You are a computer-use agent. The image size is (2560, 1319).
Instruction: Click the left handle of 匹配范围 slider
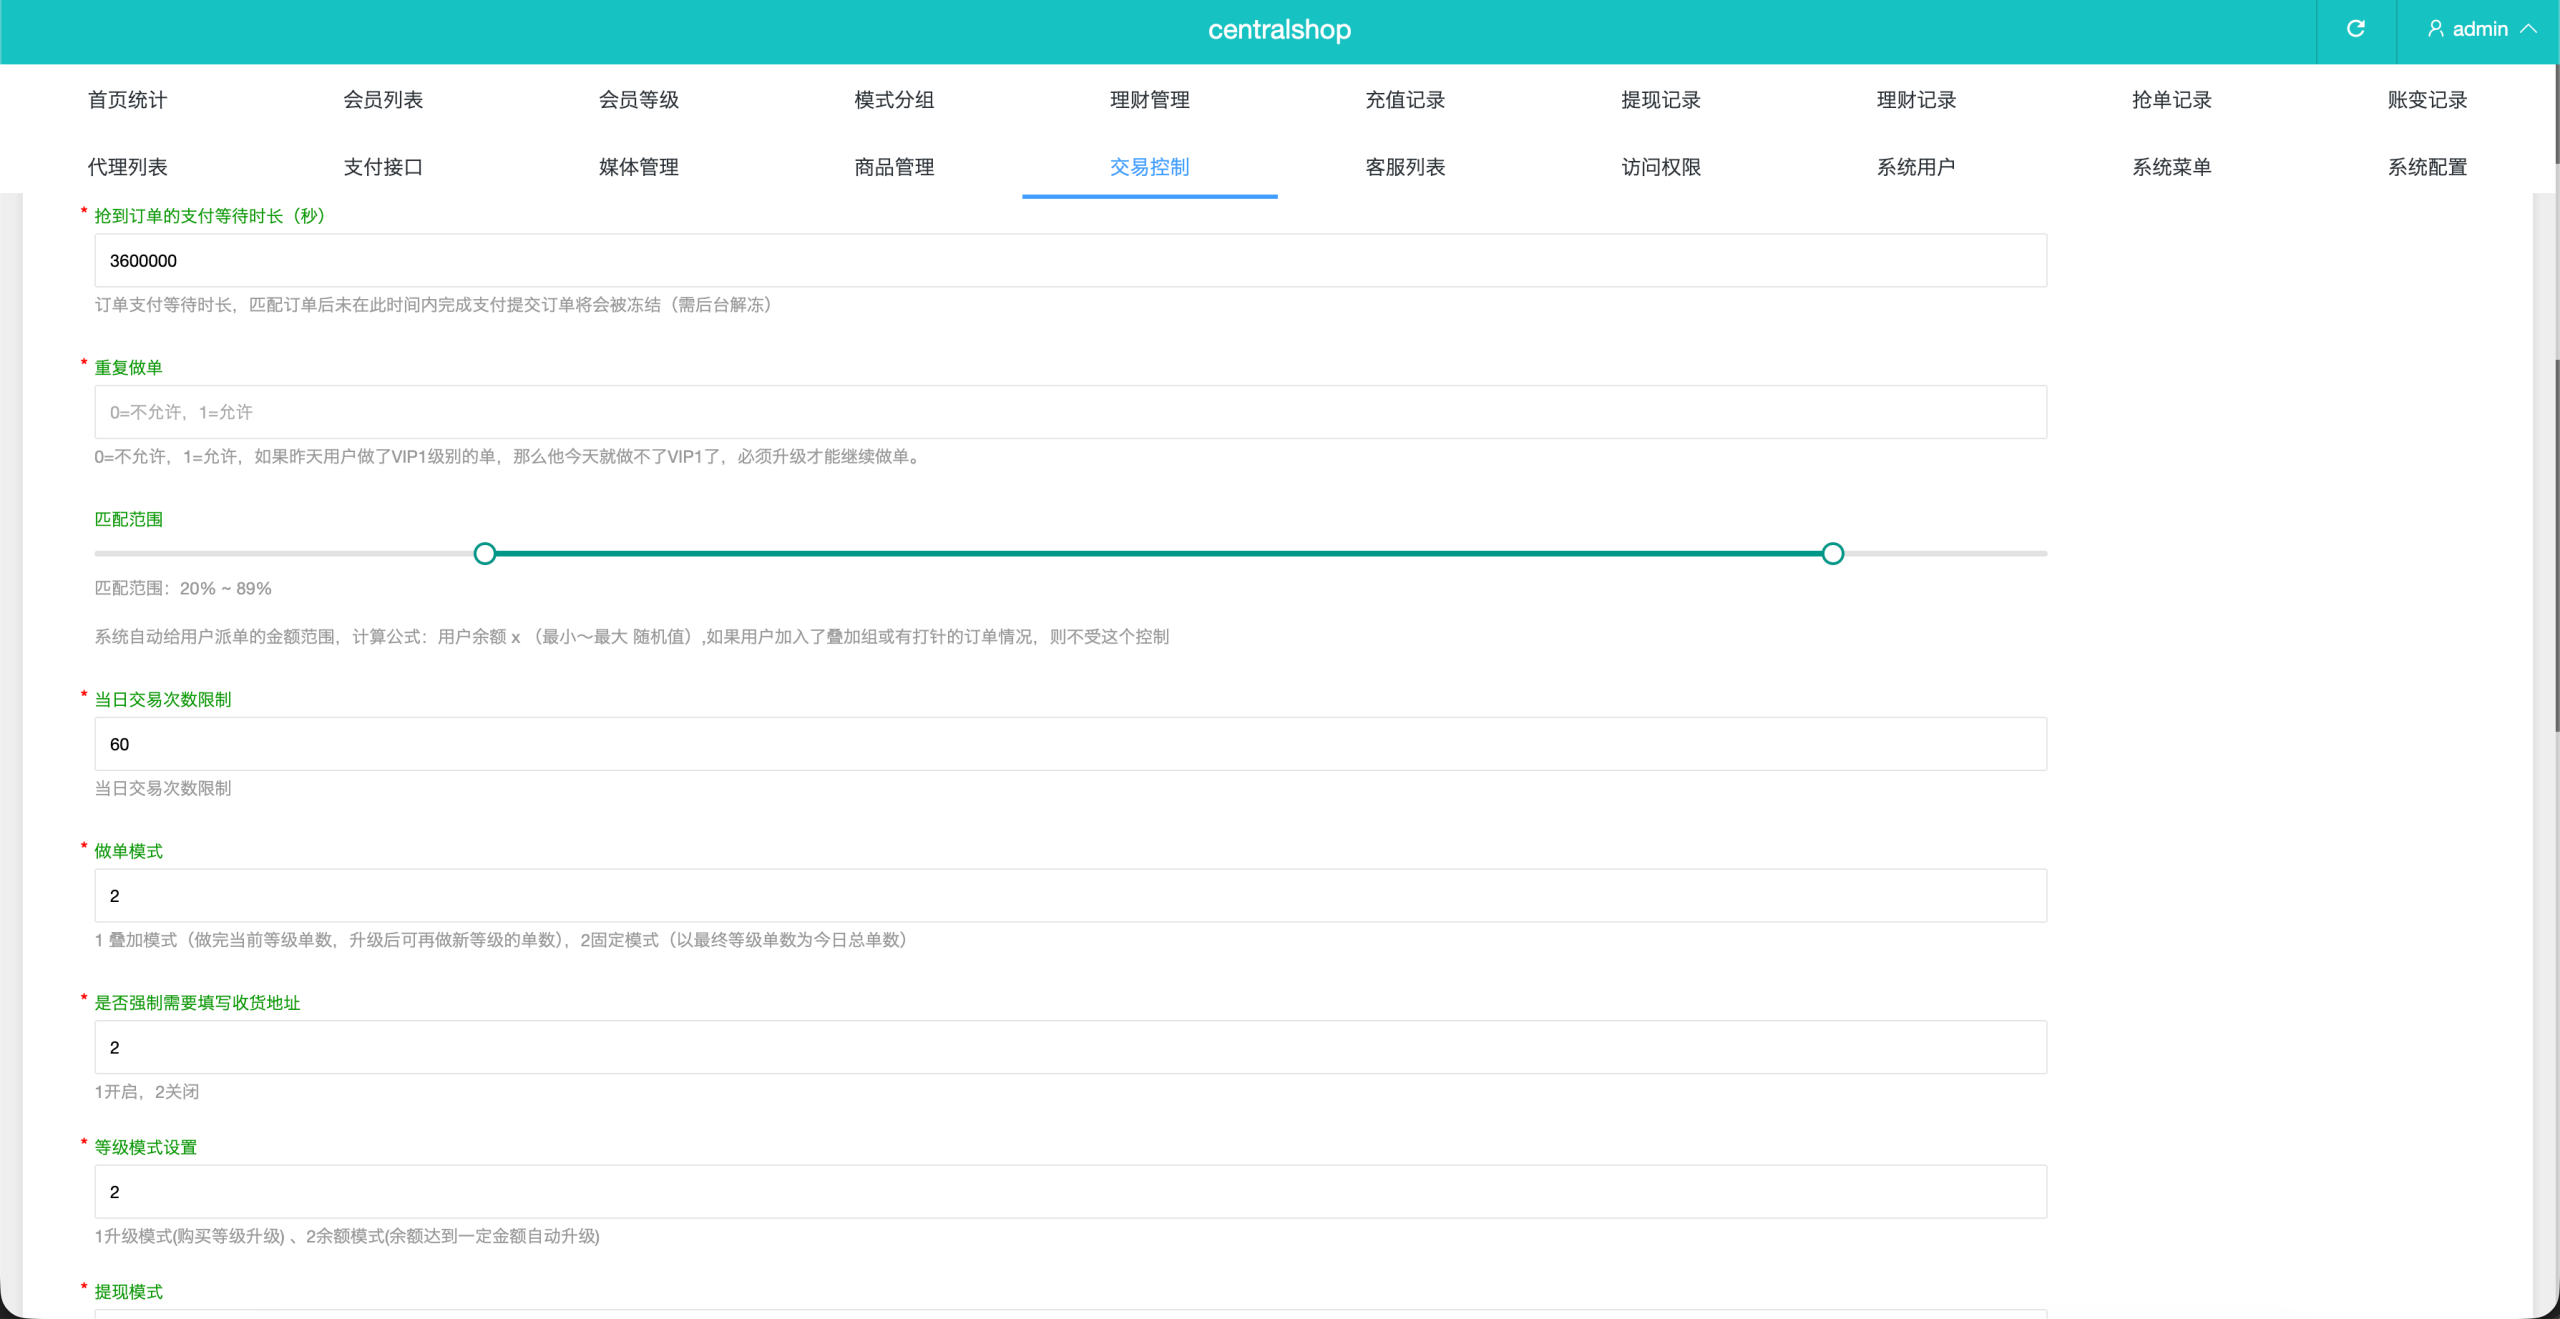coord(485,553)
